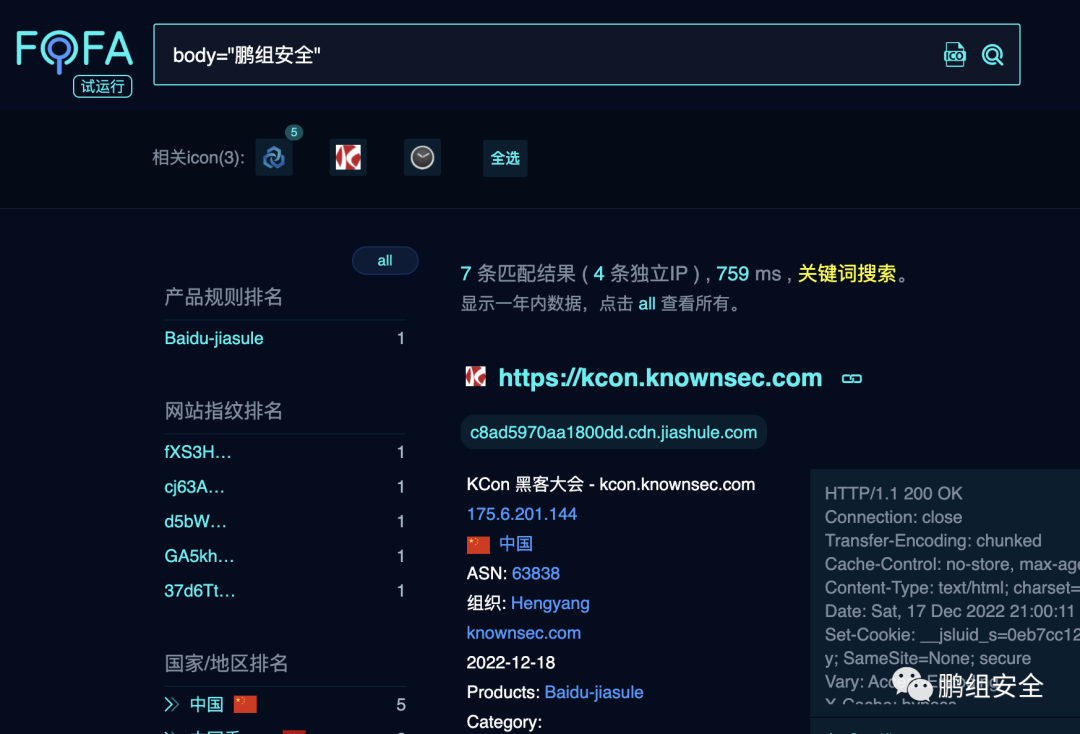1080x734 pixels.
Task: Click the icon search (ICO) button
Action: (955, 55)
